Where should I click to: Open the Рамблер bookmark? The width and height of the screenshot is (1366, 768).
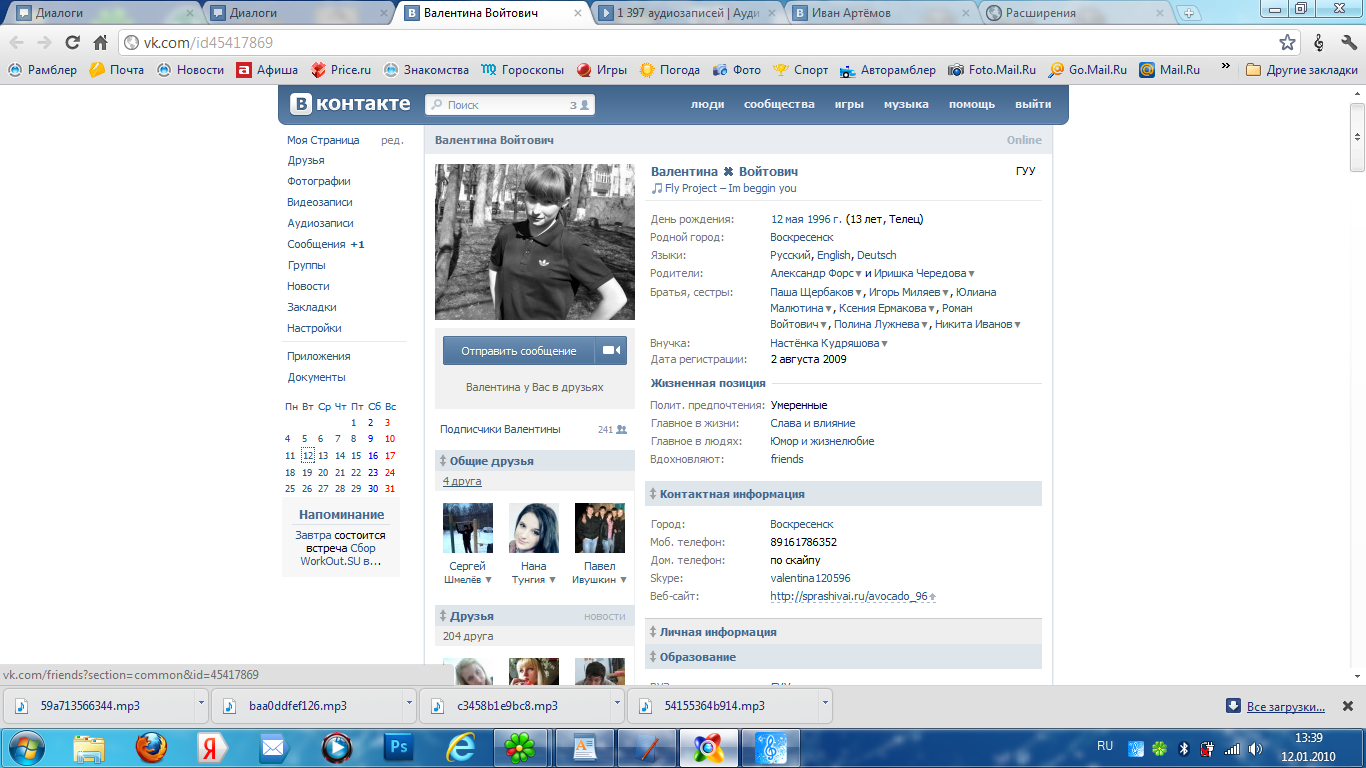coord(43,70)
